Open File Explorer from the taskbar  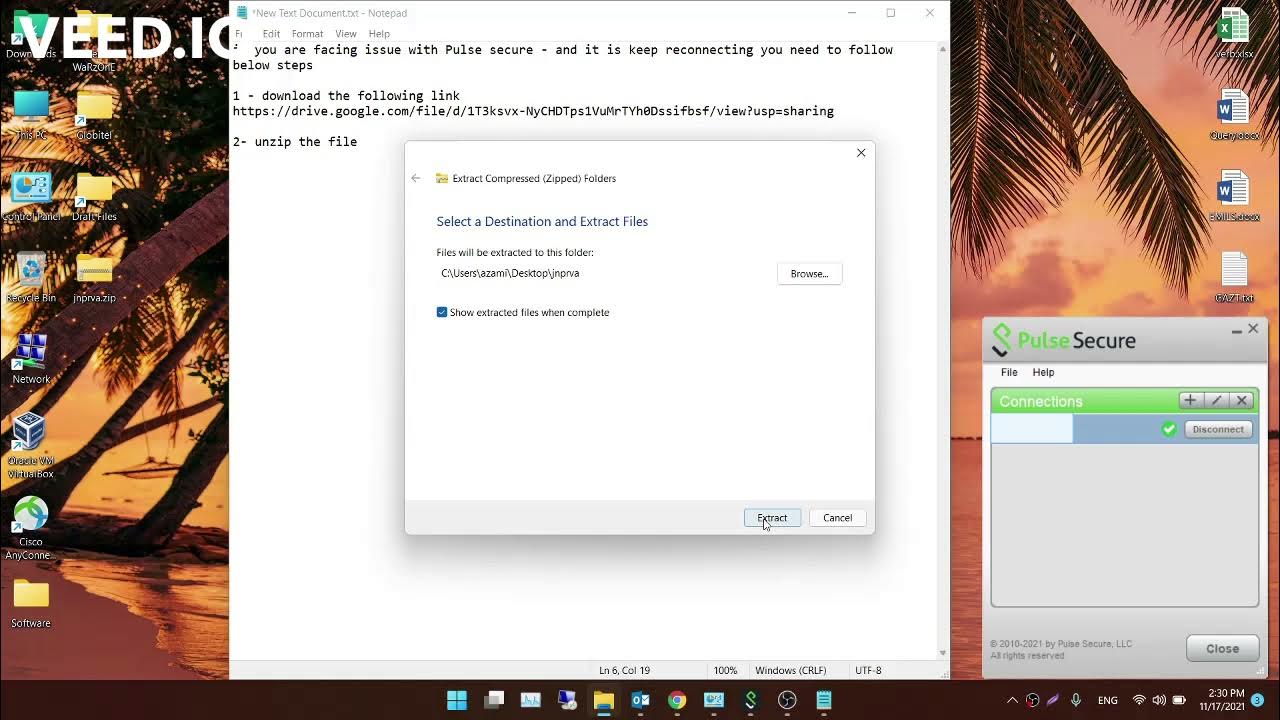click(x=604, y=700)
